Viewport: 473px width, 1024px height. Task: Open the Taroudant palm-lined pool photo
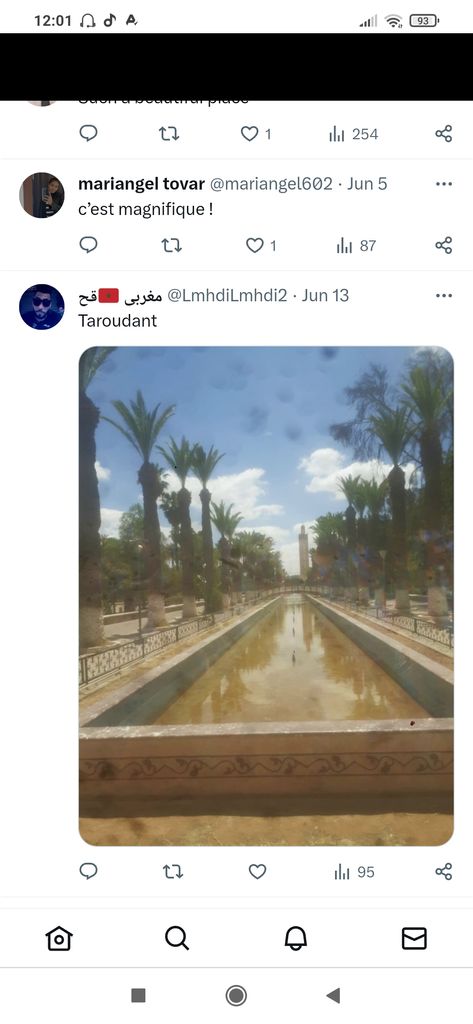(x=266, y=596)
